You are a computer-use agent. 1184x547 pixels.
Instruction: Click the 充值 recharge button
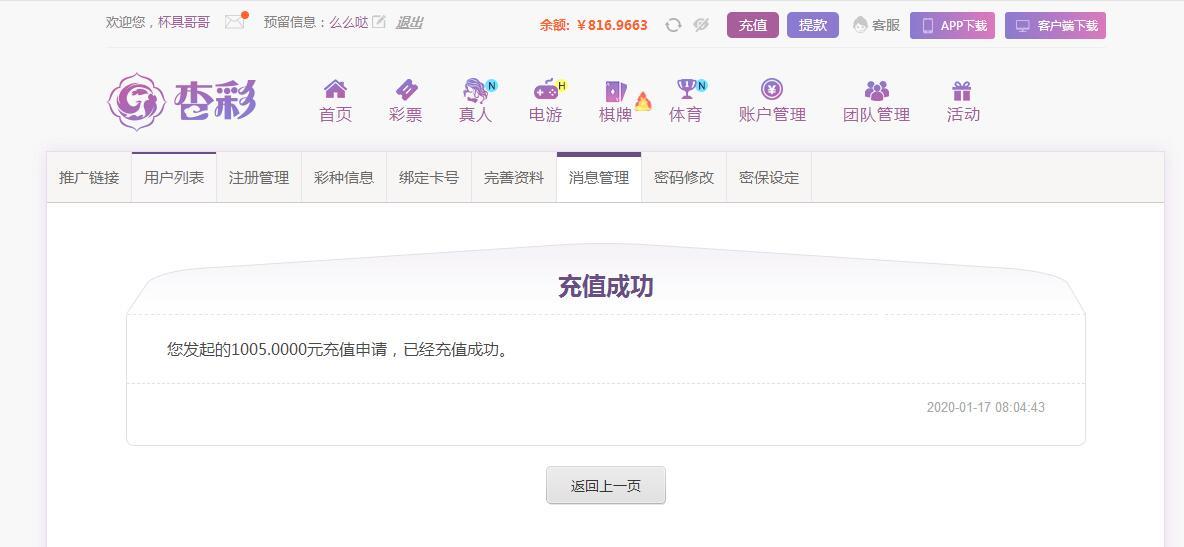point(753,25)
